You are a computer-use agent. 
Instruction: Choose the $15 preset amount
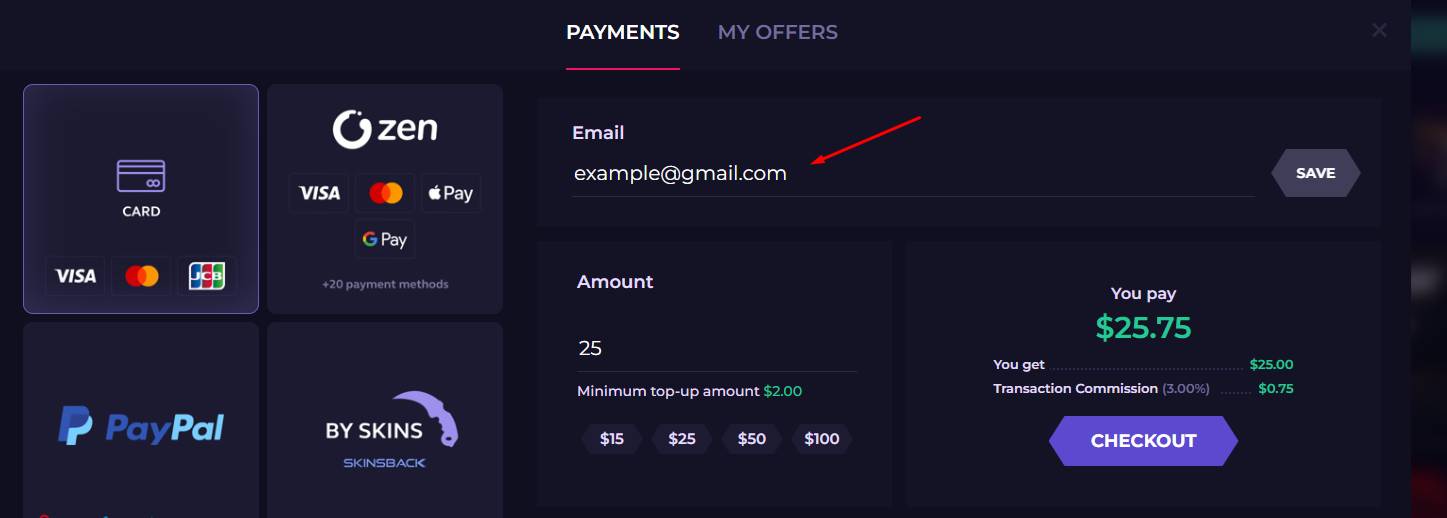(612, 439)
